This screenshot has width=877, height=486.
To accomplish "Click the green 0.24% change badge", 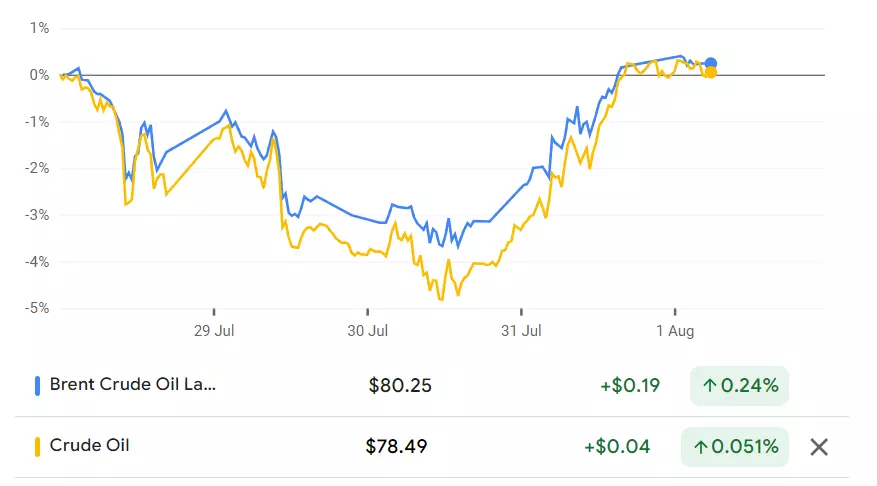I will tap(739, 385).
